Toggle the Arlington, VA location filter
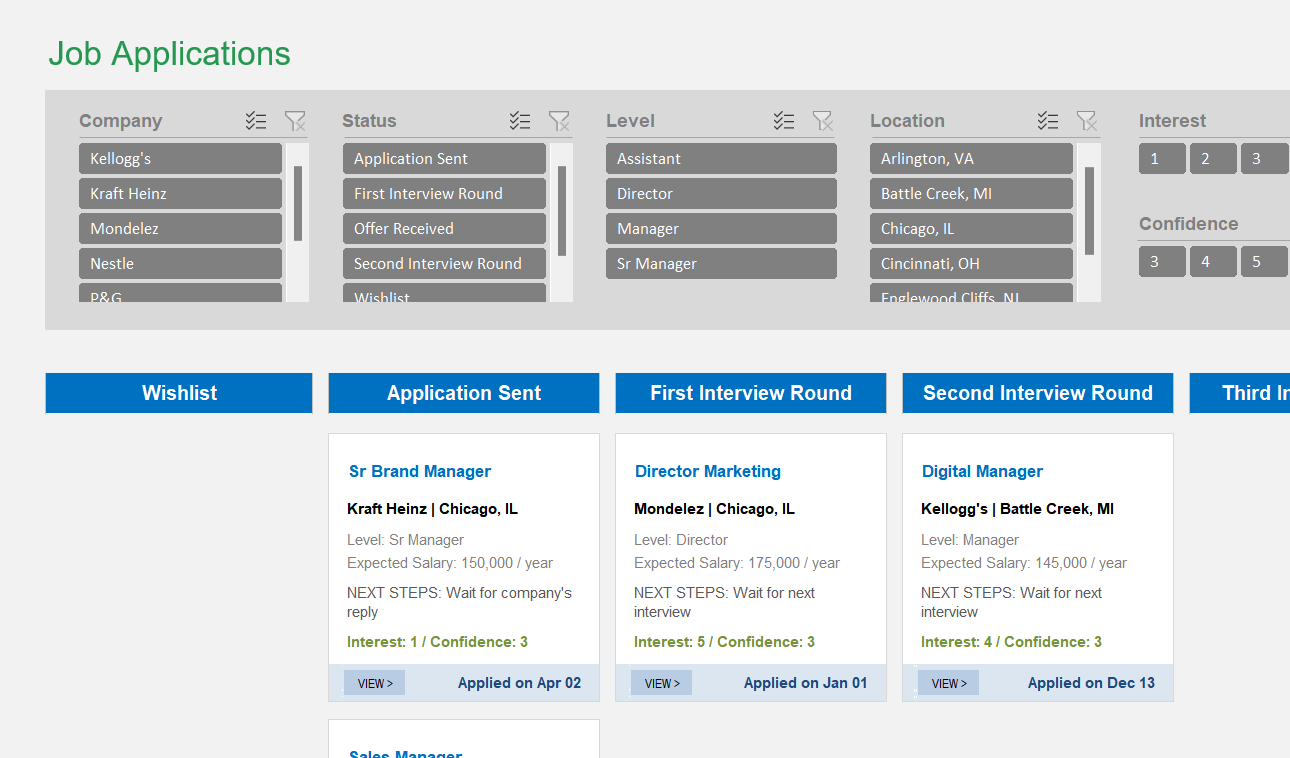 971,158
